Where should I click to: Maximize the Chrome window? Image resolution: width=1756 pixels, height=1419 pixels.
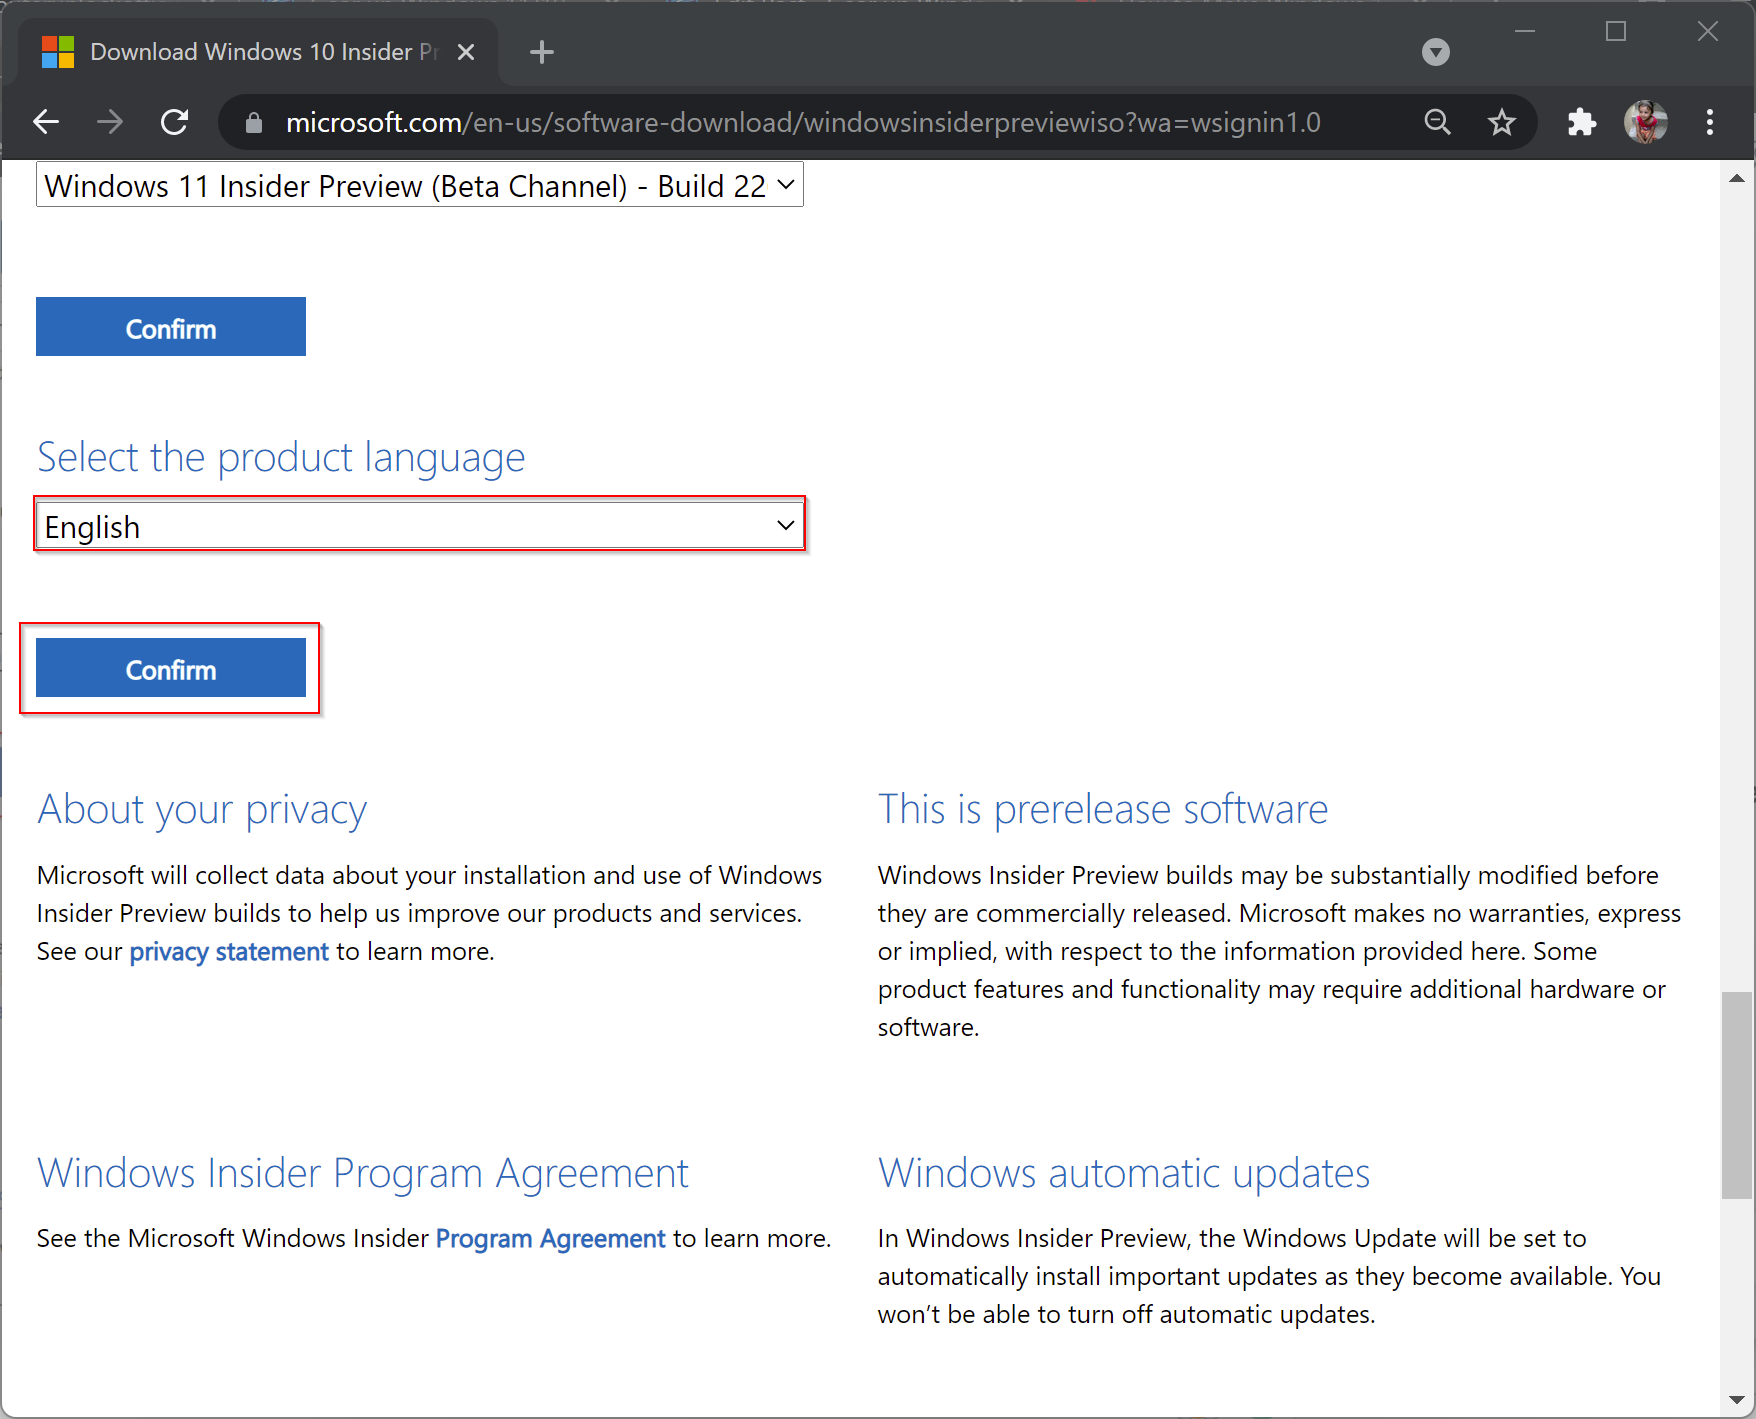pos(1616,32)
